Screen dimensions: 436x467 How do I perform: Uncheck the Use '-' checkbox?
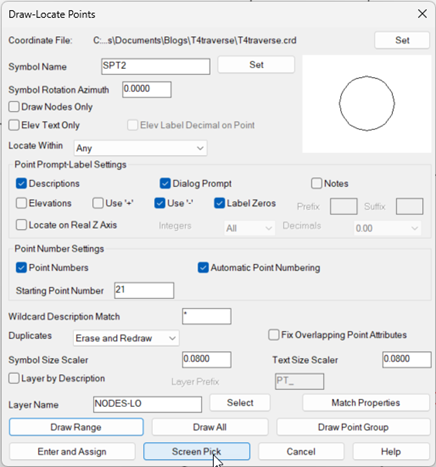pos(160,203)
